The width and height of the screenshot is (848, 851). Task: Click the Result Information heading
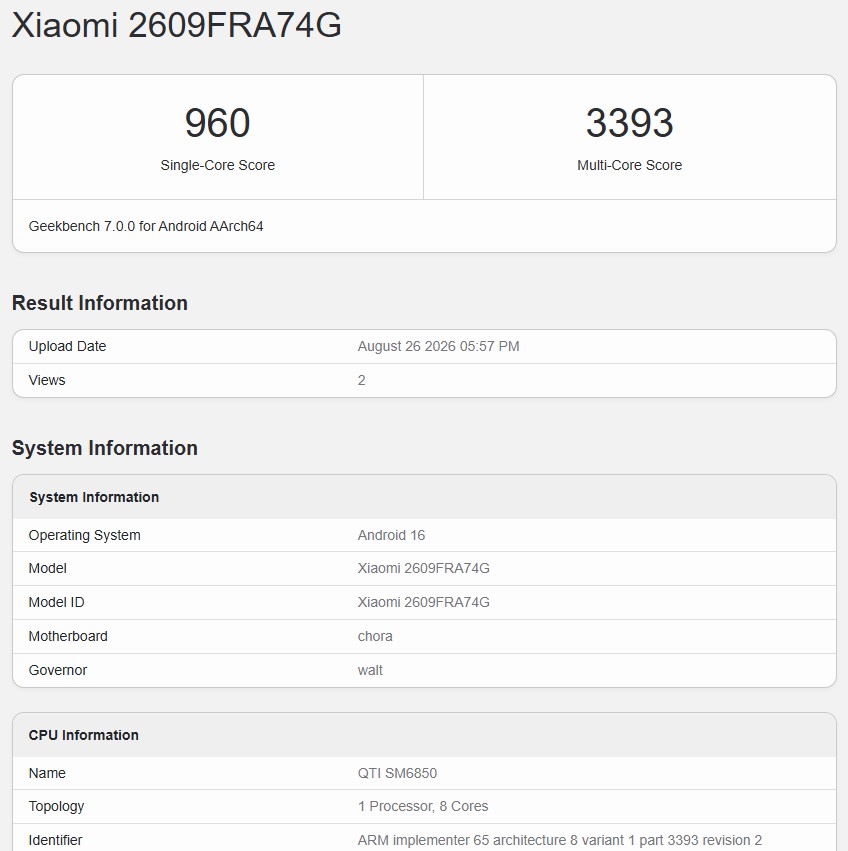coord(100,303)
